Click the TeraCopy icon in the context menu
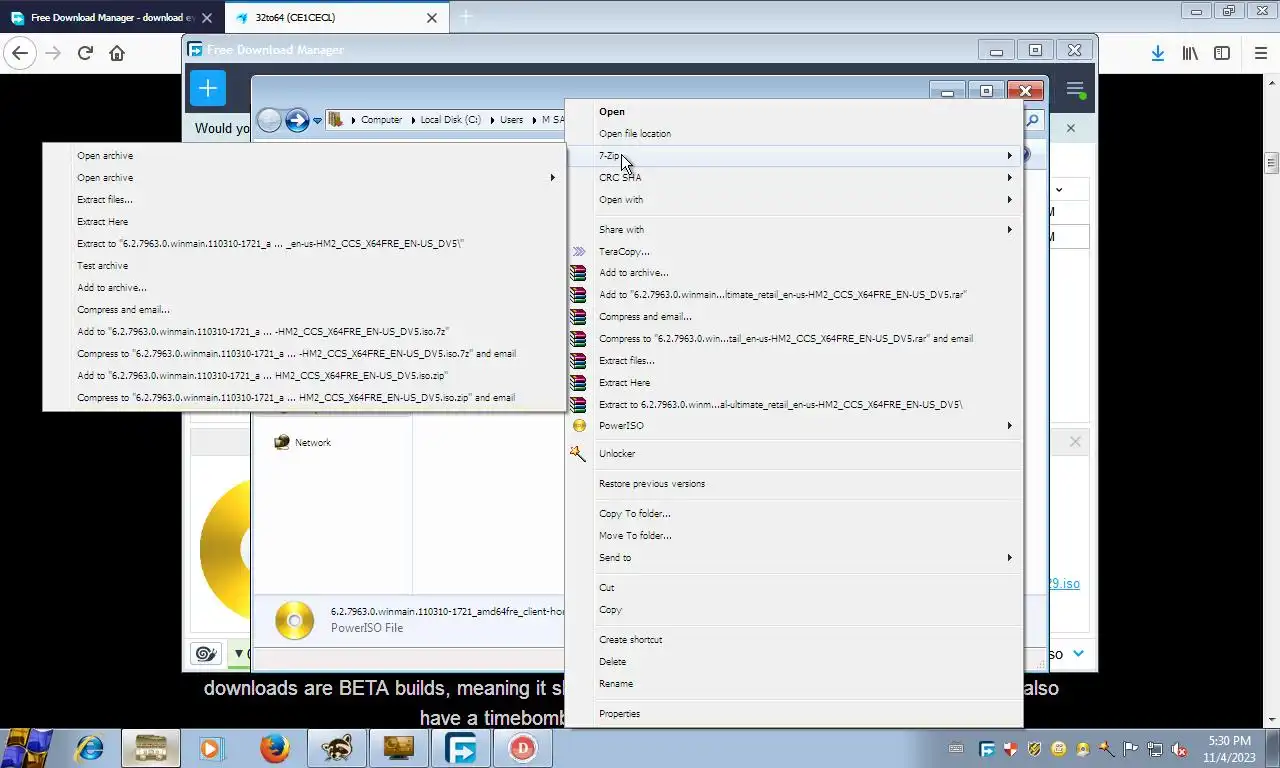1280x768 pixels. click(579, 252)
